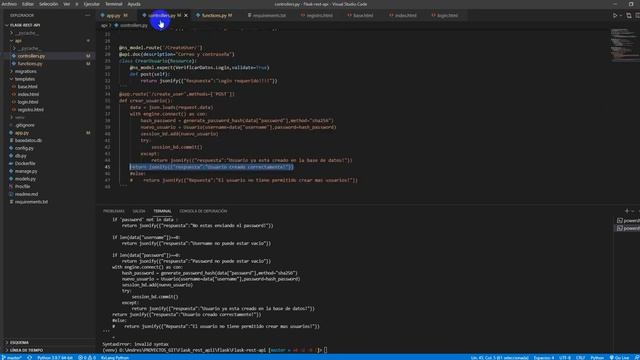Select the first powershell terminal entry
The image size is (640, 360).
pos(628,221)
